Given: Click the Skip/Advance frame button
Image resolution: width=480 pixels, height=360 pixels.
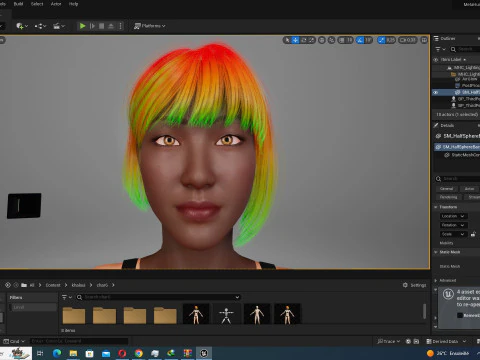Looking at the screenshot, I should click(x=92, y=26).
